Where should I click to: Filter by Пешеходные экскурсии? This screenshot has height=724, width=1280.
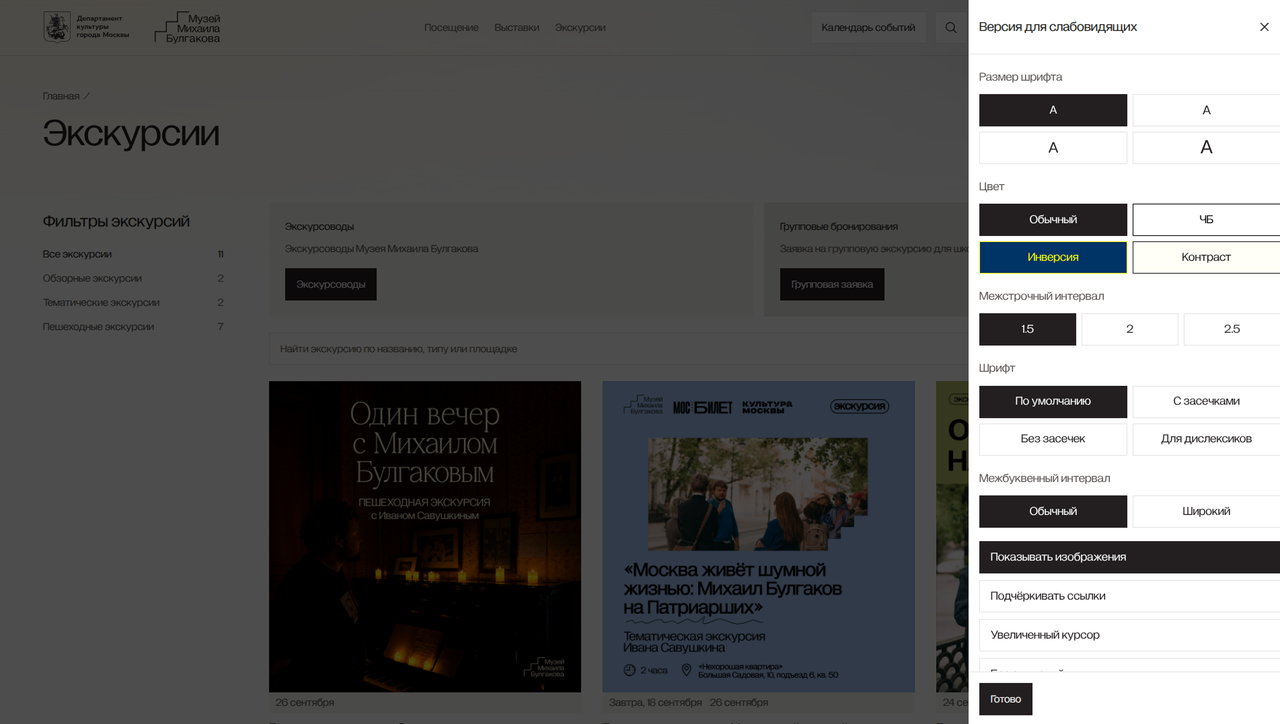[98, 327]
